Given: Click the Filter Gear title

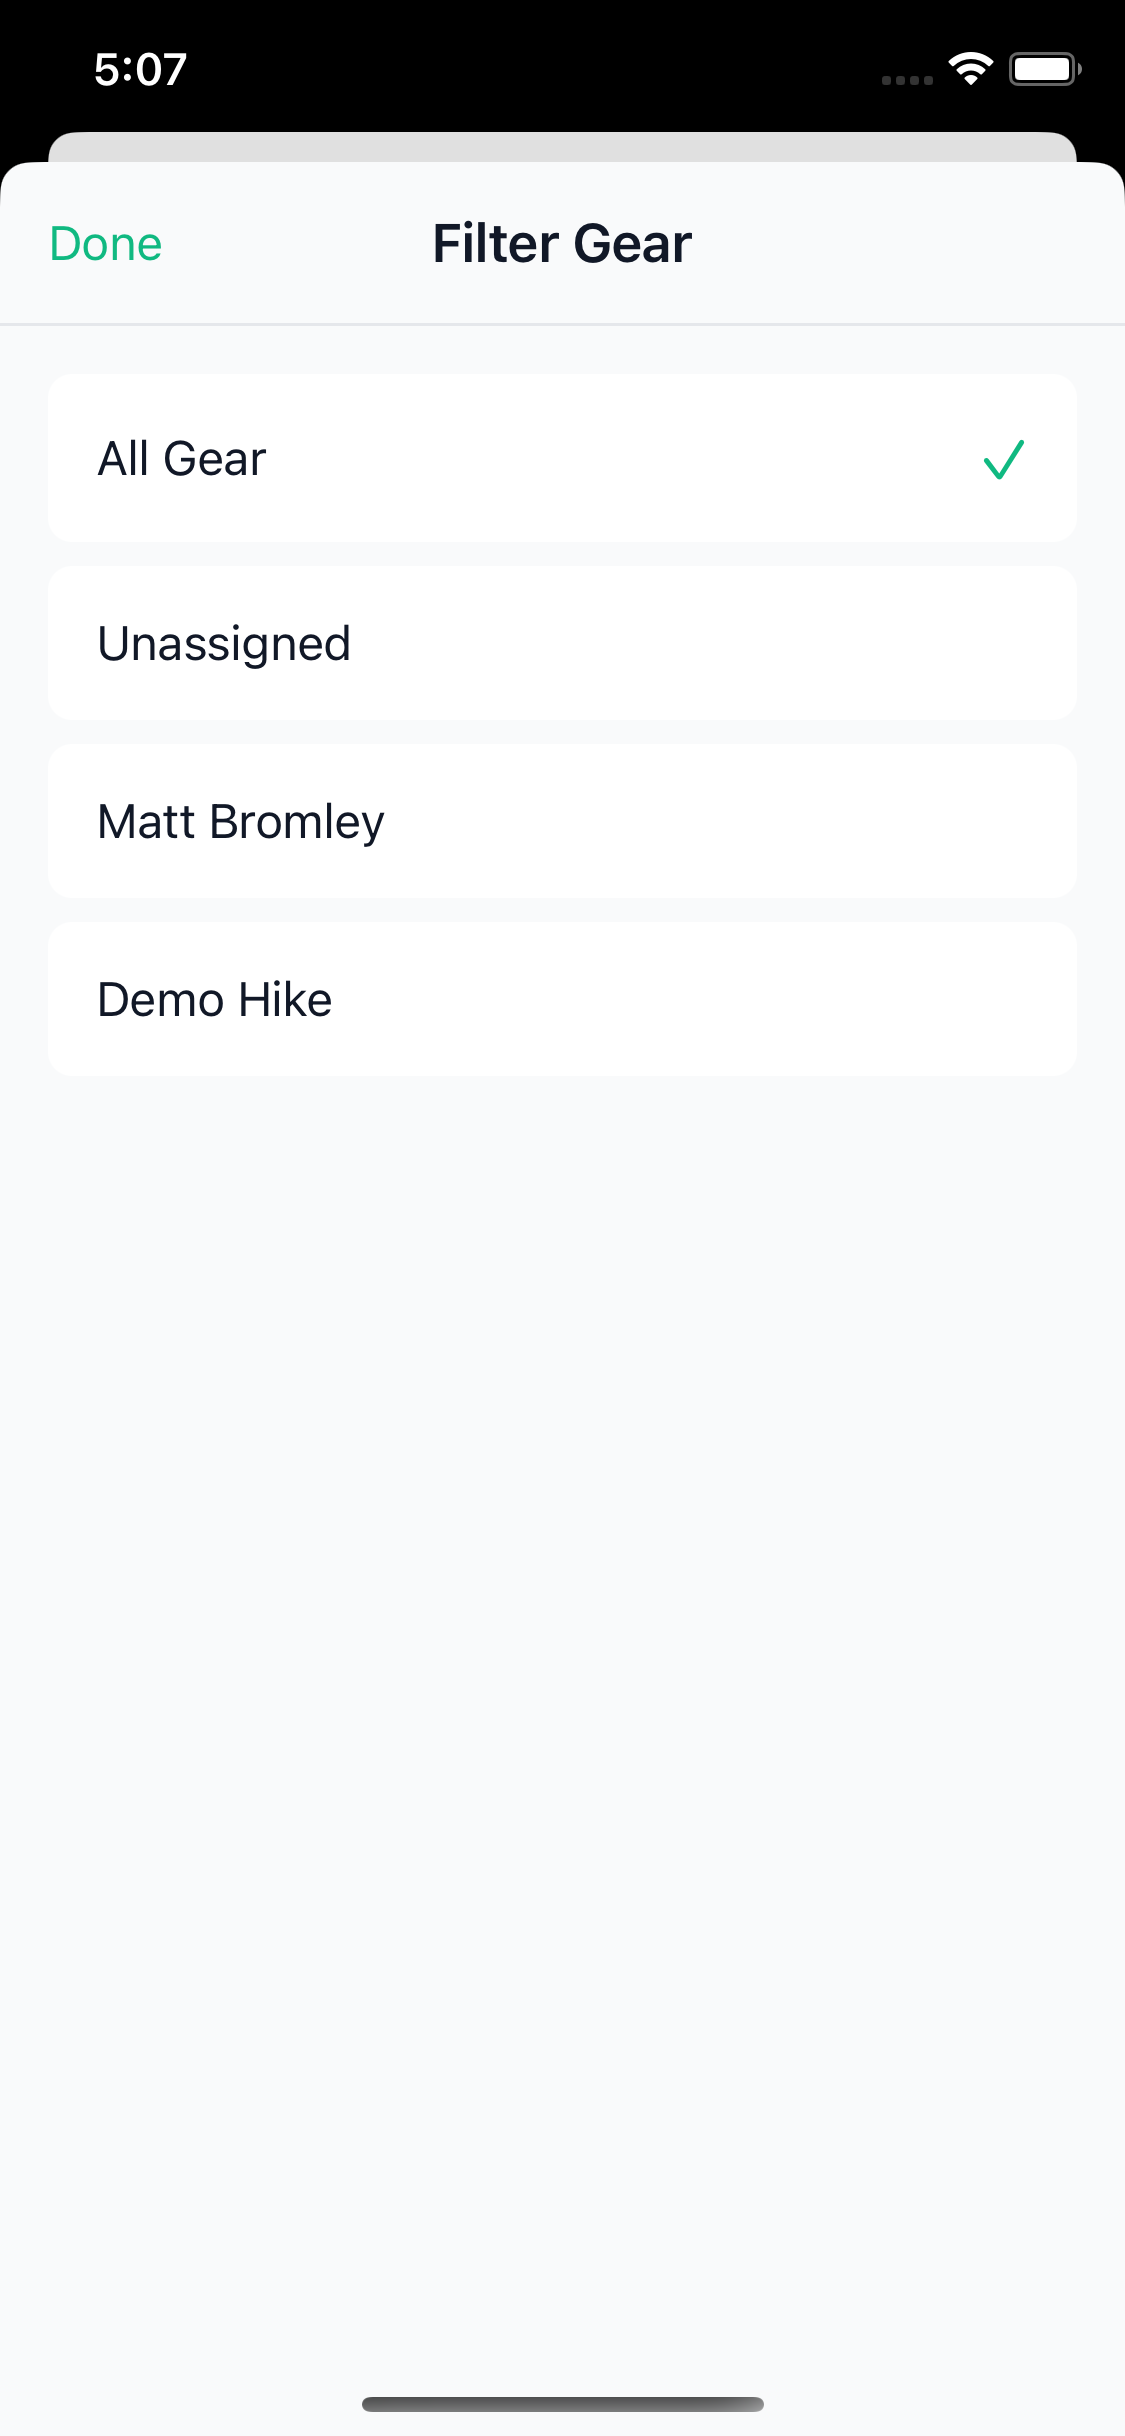Looking at the screenshot, I should click(x=562, y=244).
